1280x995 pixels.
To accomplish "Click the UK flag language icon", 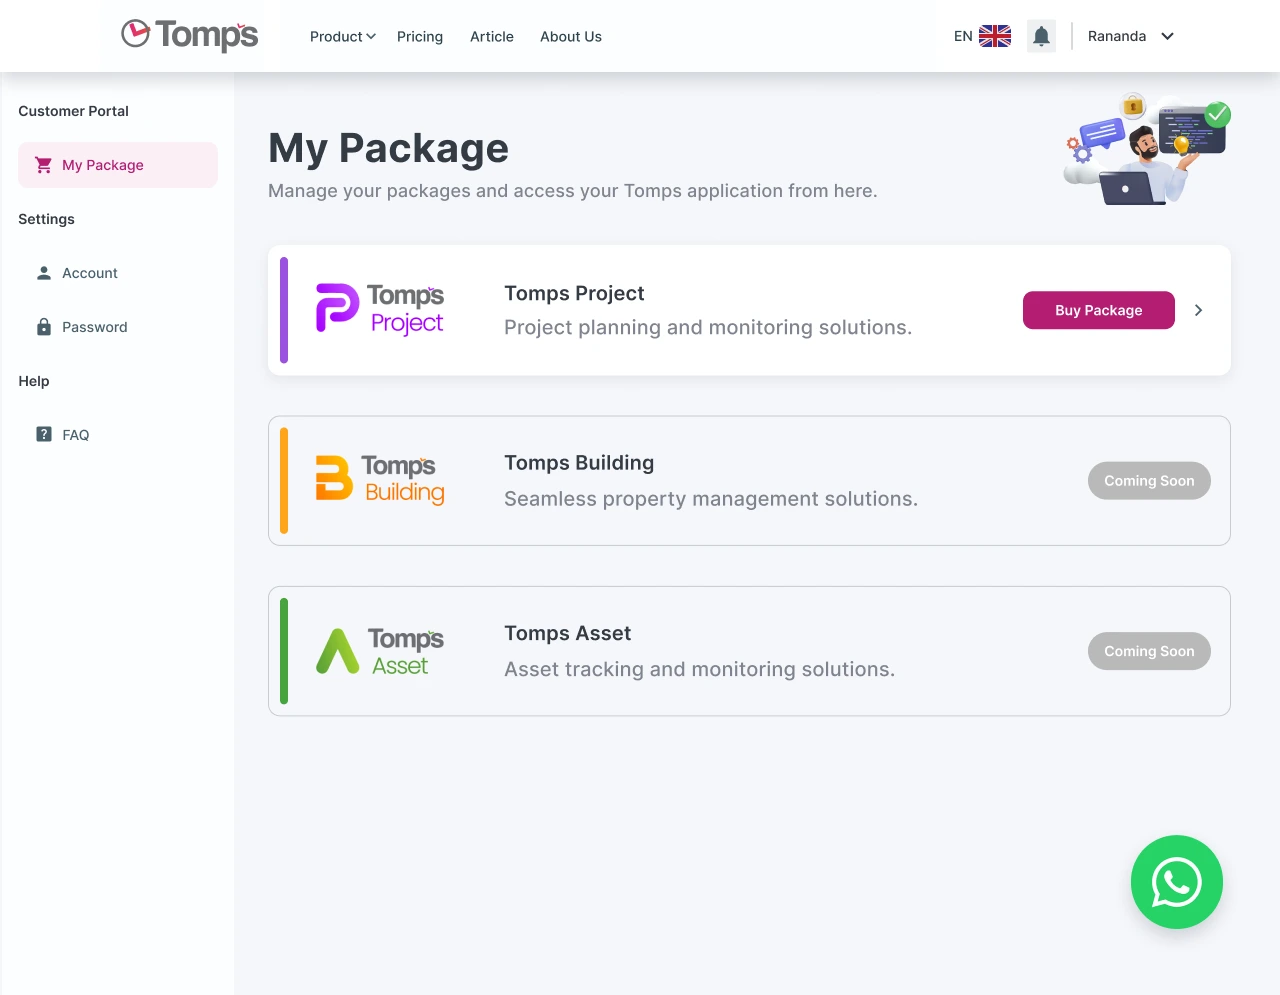I will [x=994, y=35].
